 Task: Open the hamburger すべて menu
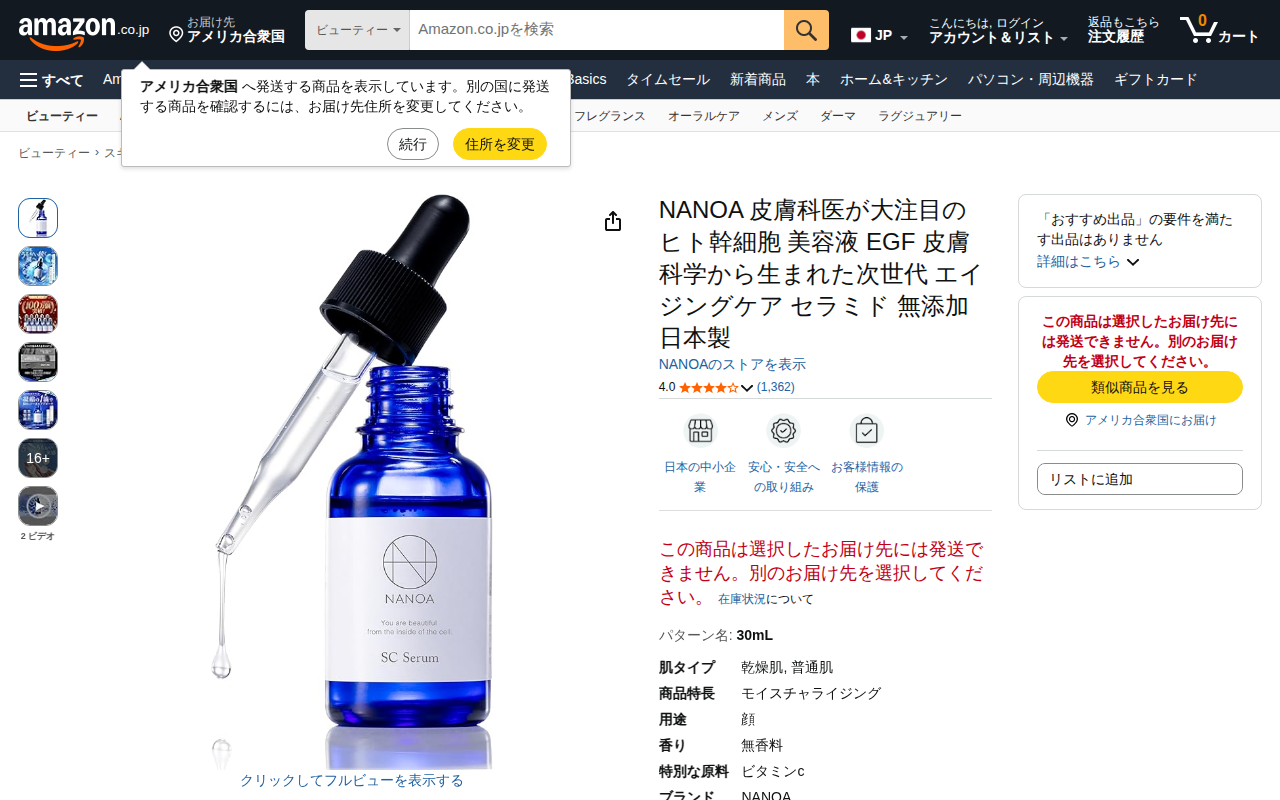(51, 80)
